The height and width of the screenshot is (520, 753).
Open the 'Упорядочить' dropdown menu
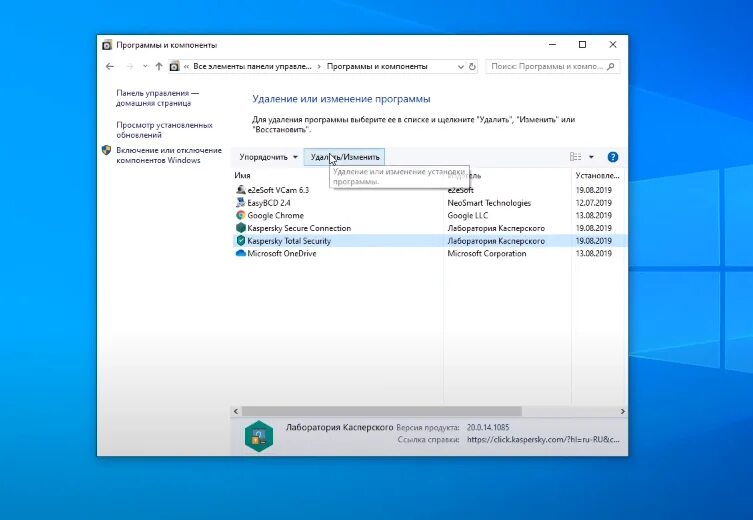tap(268, 157)
